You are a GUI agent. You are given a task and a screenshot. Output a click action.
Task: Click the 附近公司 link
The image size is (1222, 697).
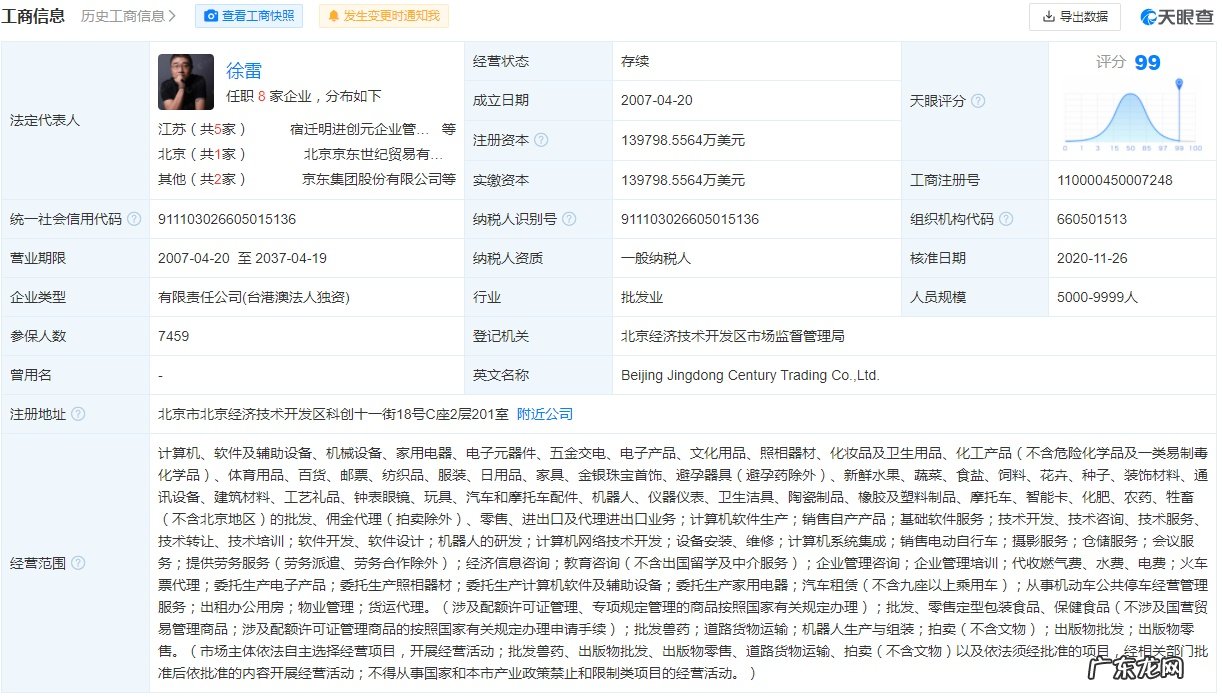545,413
